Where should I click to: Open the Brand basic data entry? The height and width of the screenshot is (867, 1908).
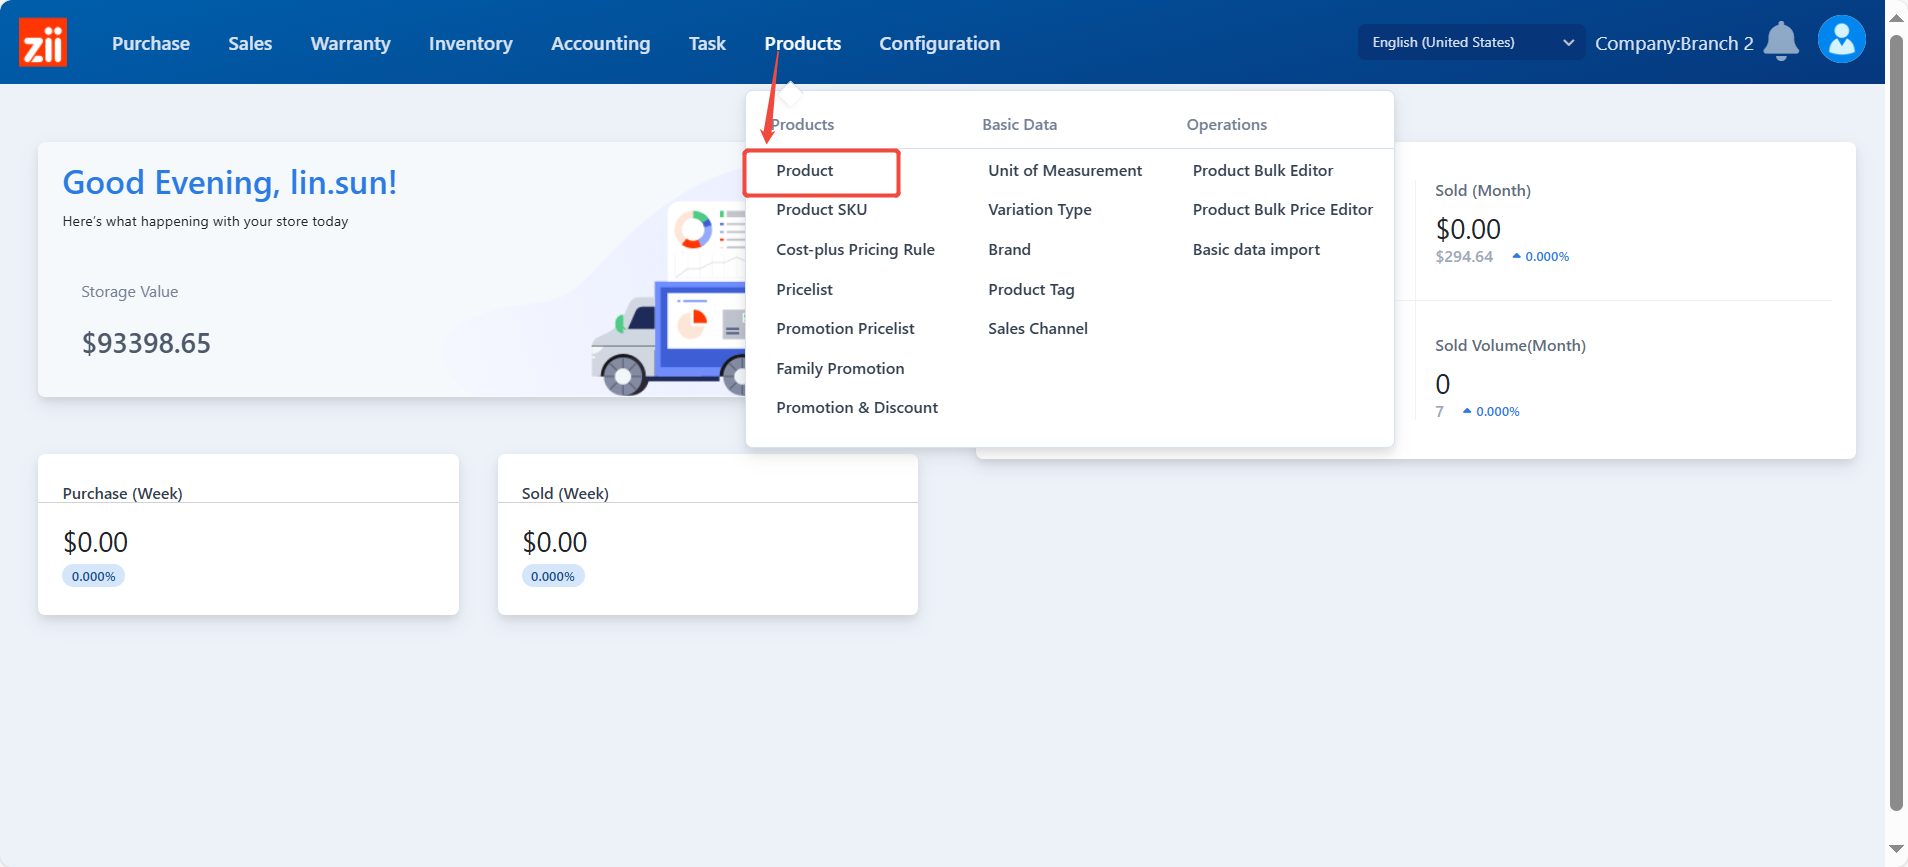tap(1009, 250)
